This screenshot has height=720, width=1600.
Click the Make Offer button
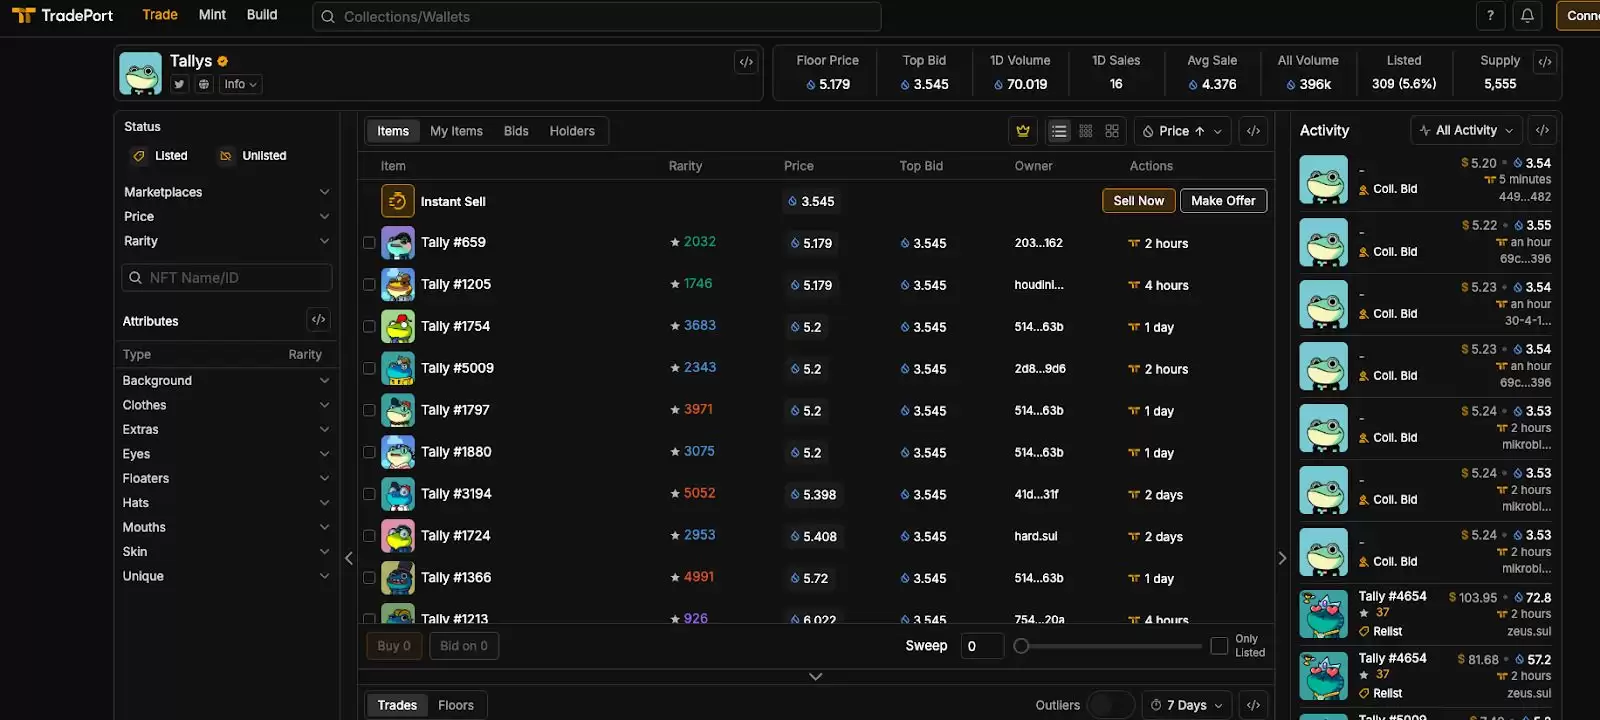click(1223, 201)
